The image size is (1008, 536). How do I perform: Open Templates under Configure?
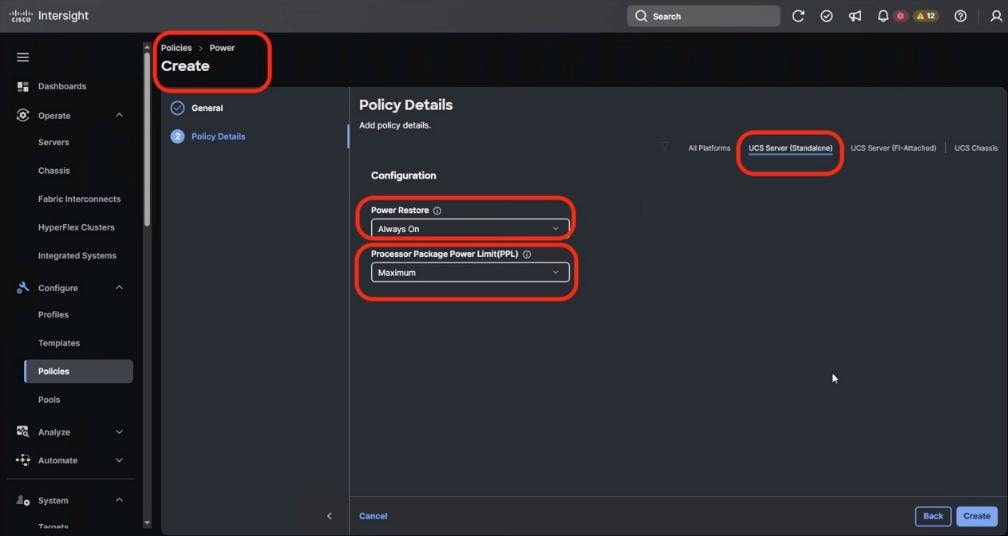[59, 343]
